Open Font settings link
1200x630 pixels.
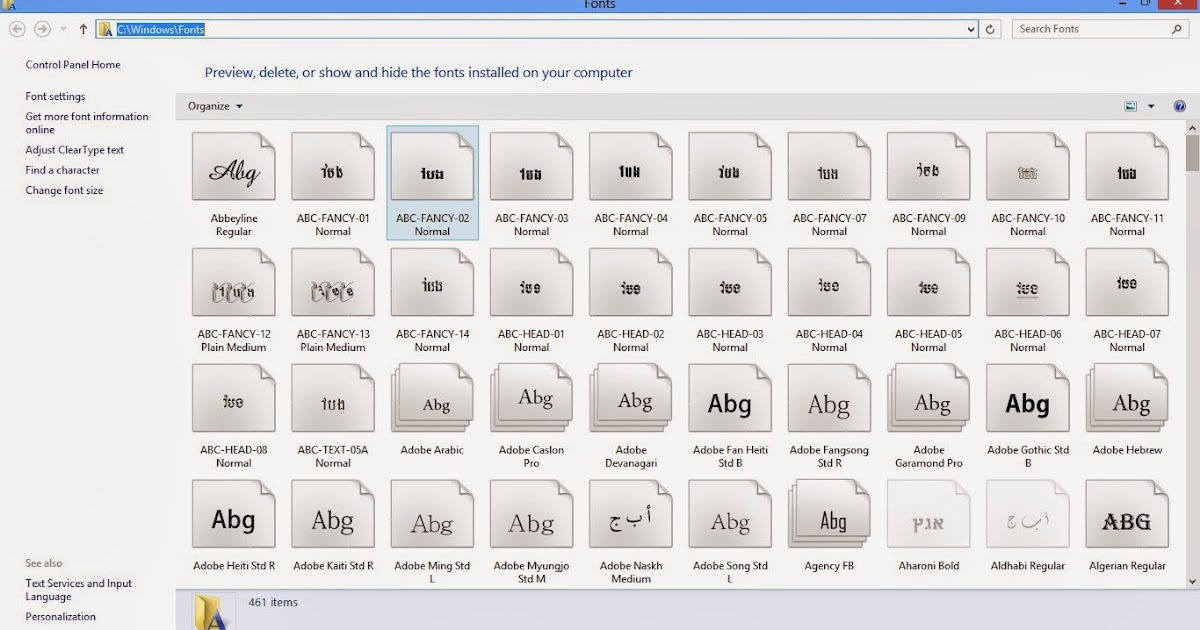(55, 97)
